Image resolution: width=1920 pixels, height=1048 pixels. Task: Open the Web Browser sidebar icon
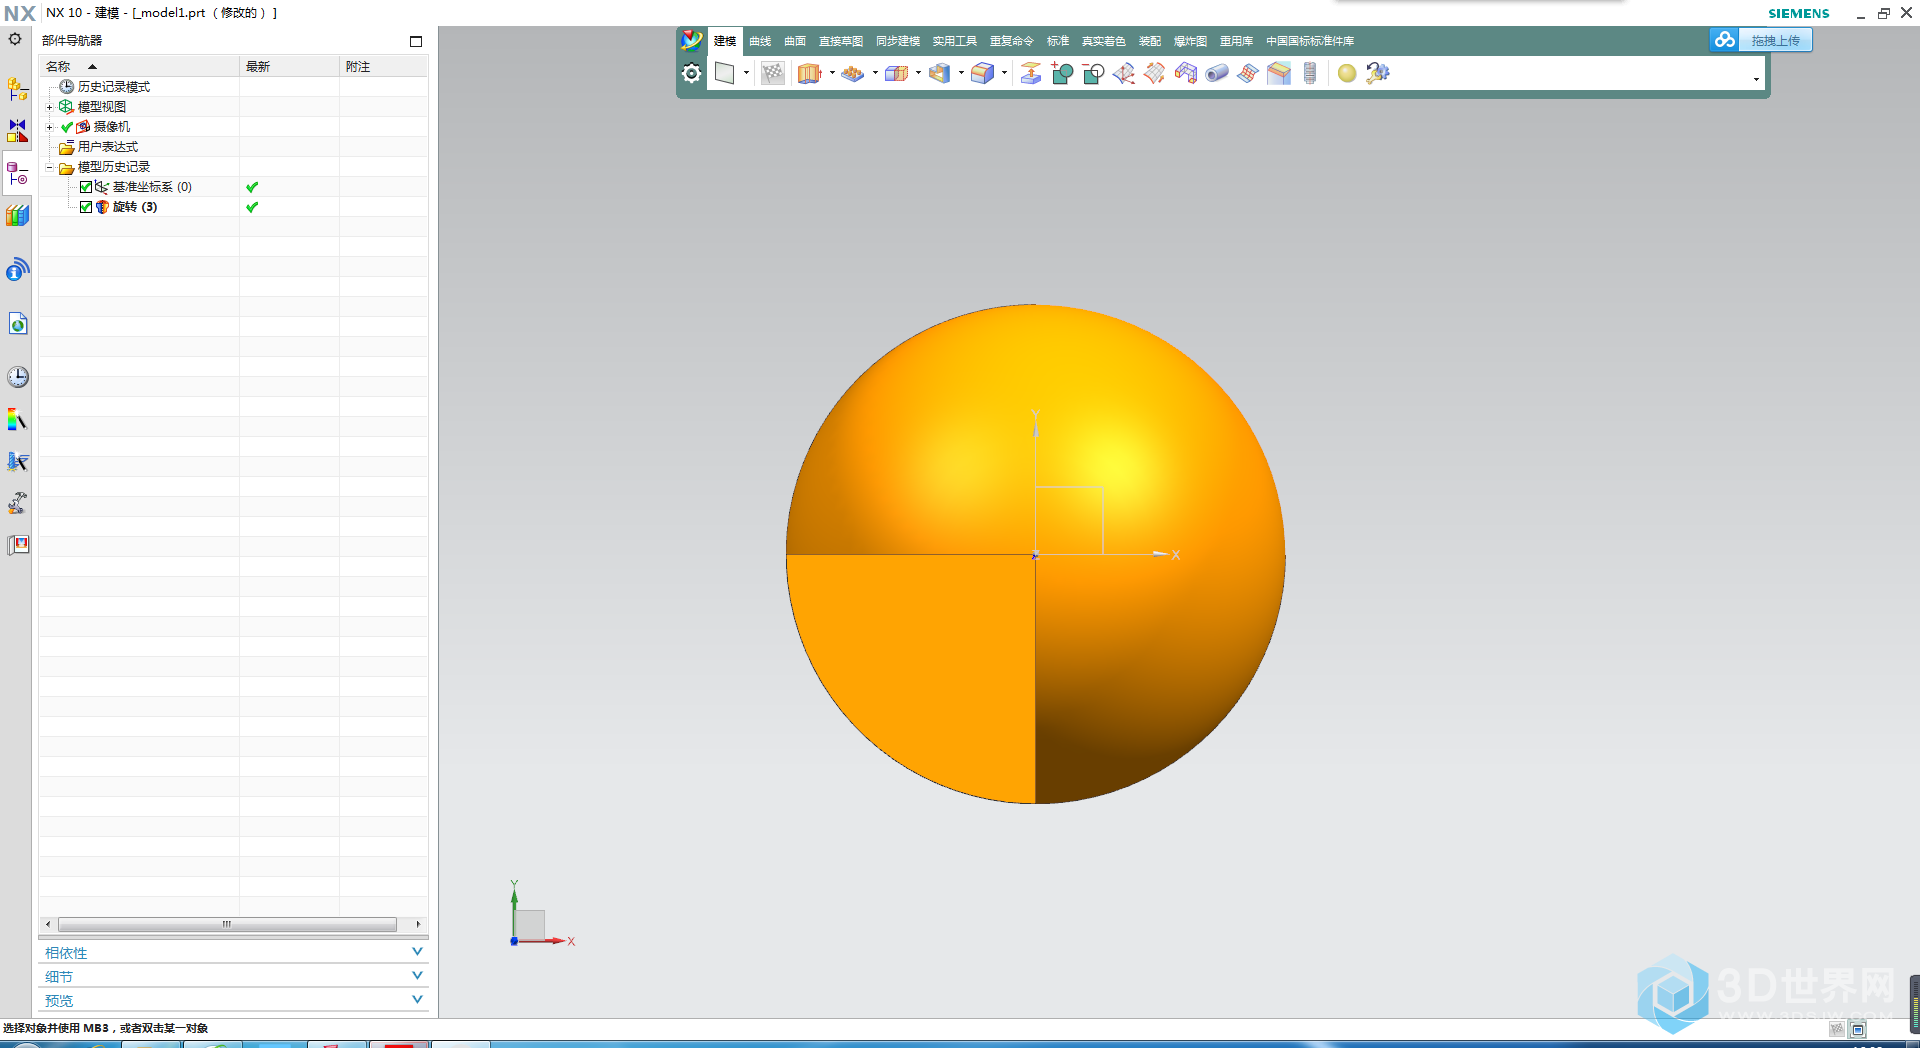17,323
